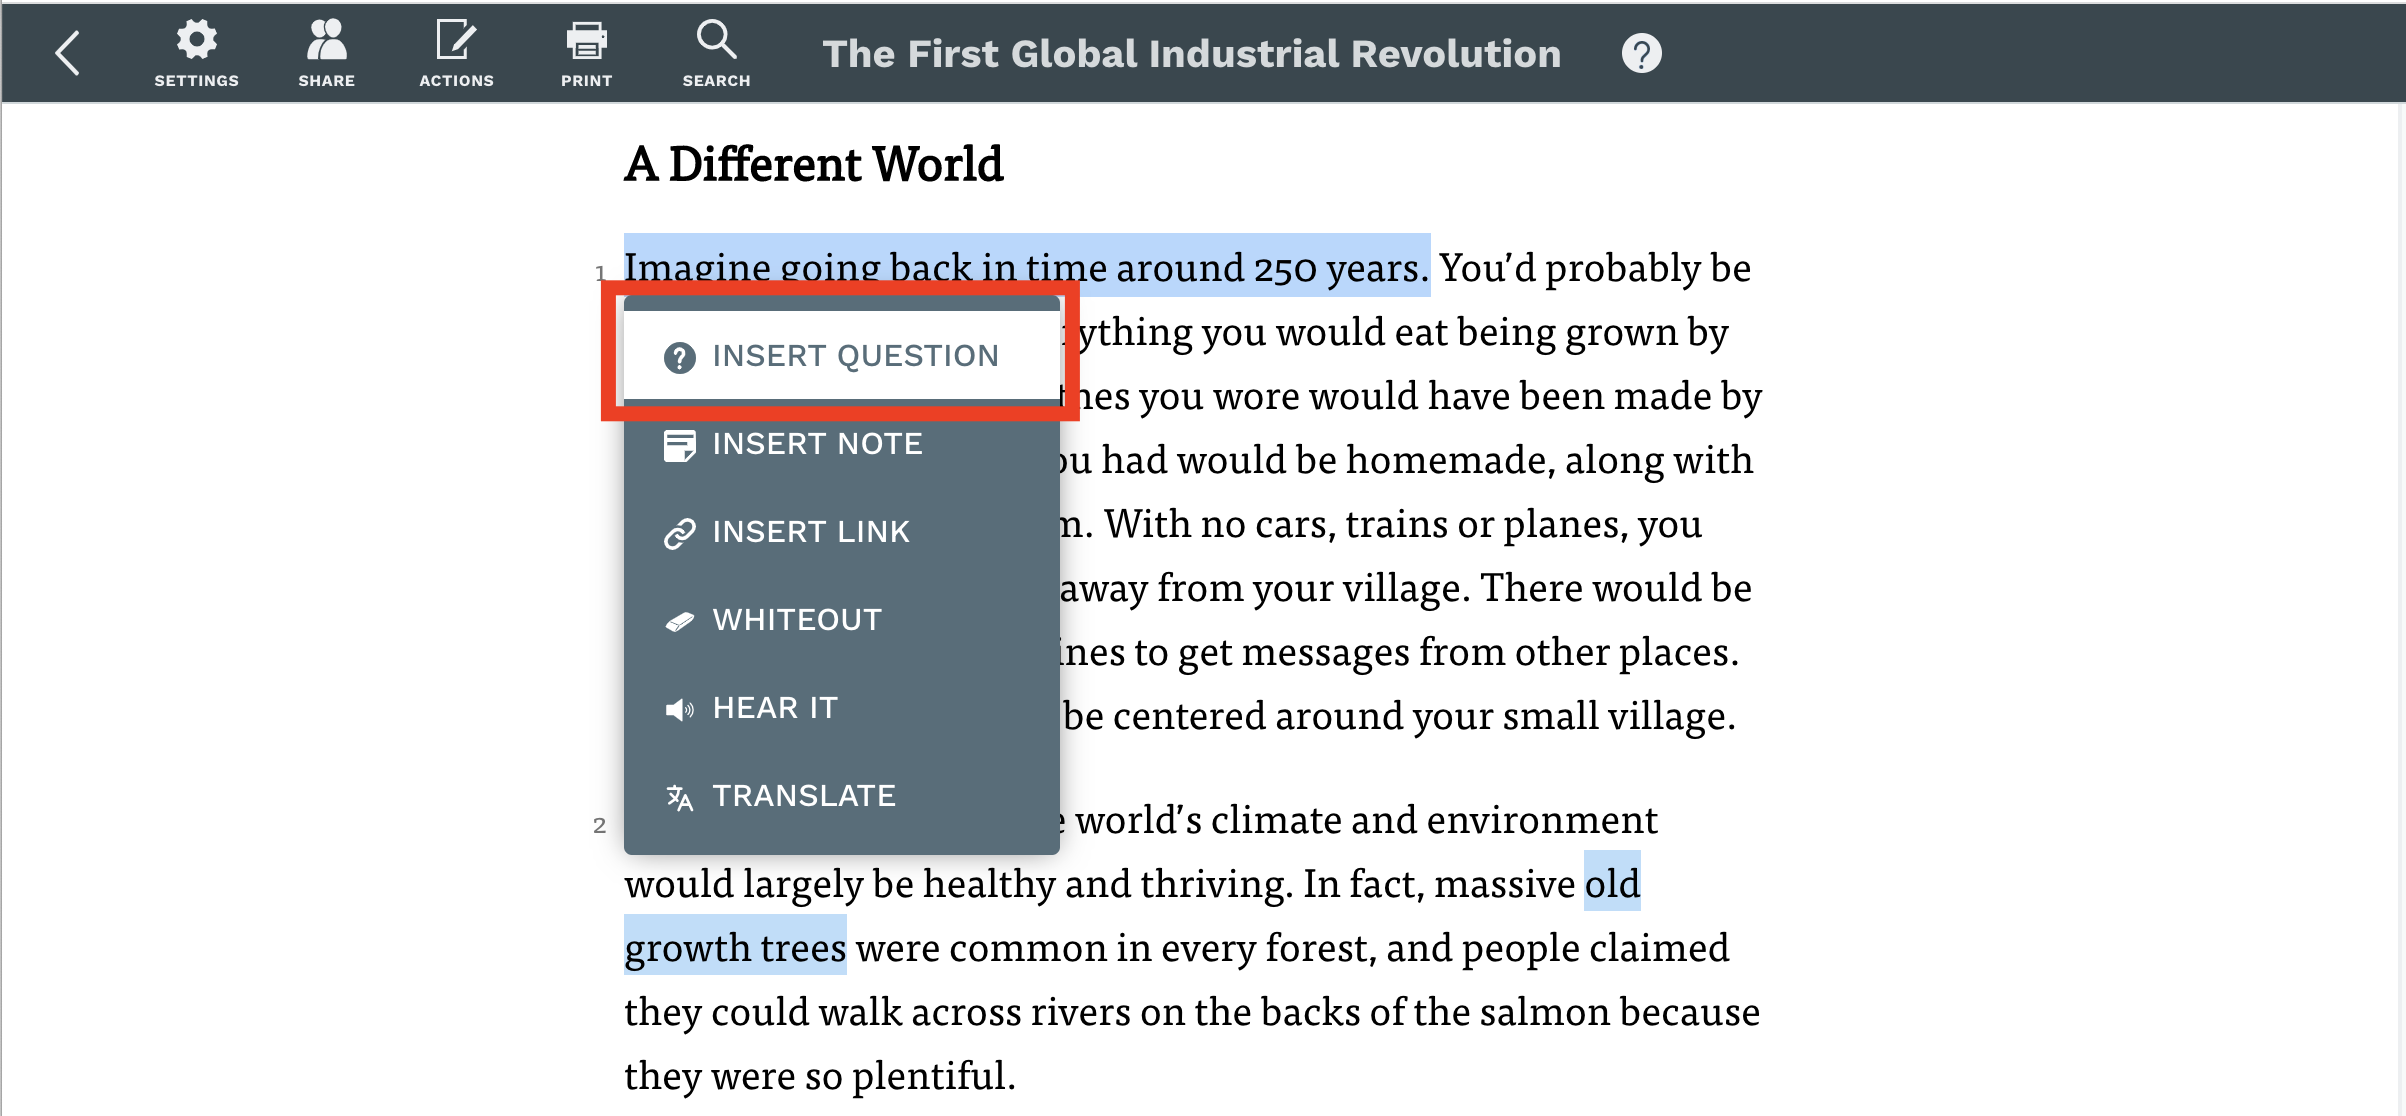Image resolution: width=2406 pixels, height=1116 pixels.
Task: Select Whiteout option
Action: pos(841,620)
